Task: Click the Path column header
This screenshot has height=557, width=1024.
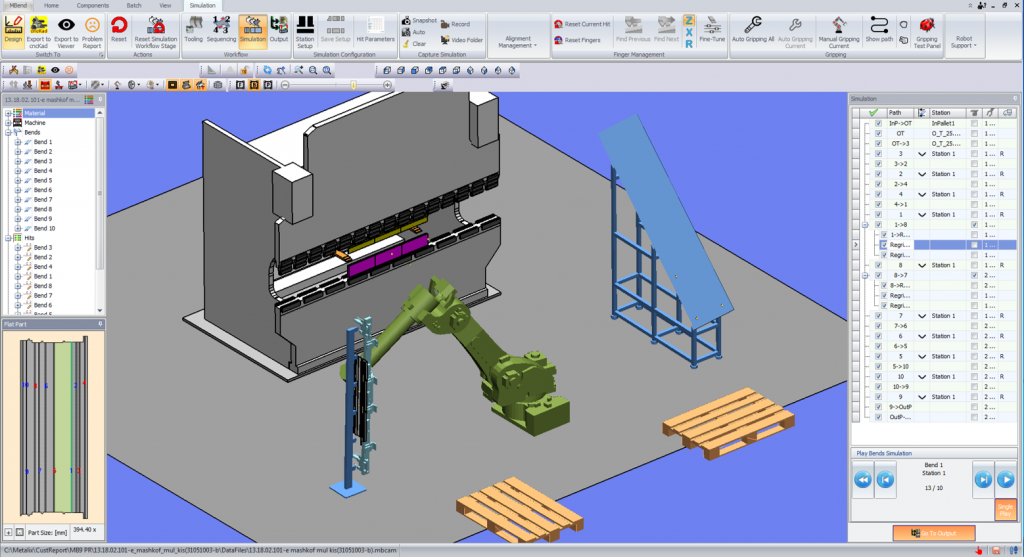Action: click(900, 113)
